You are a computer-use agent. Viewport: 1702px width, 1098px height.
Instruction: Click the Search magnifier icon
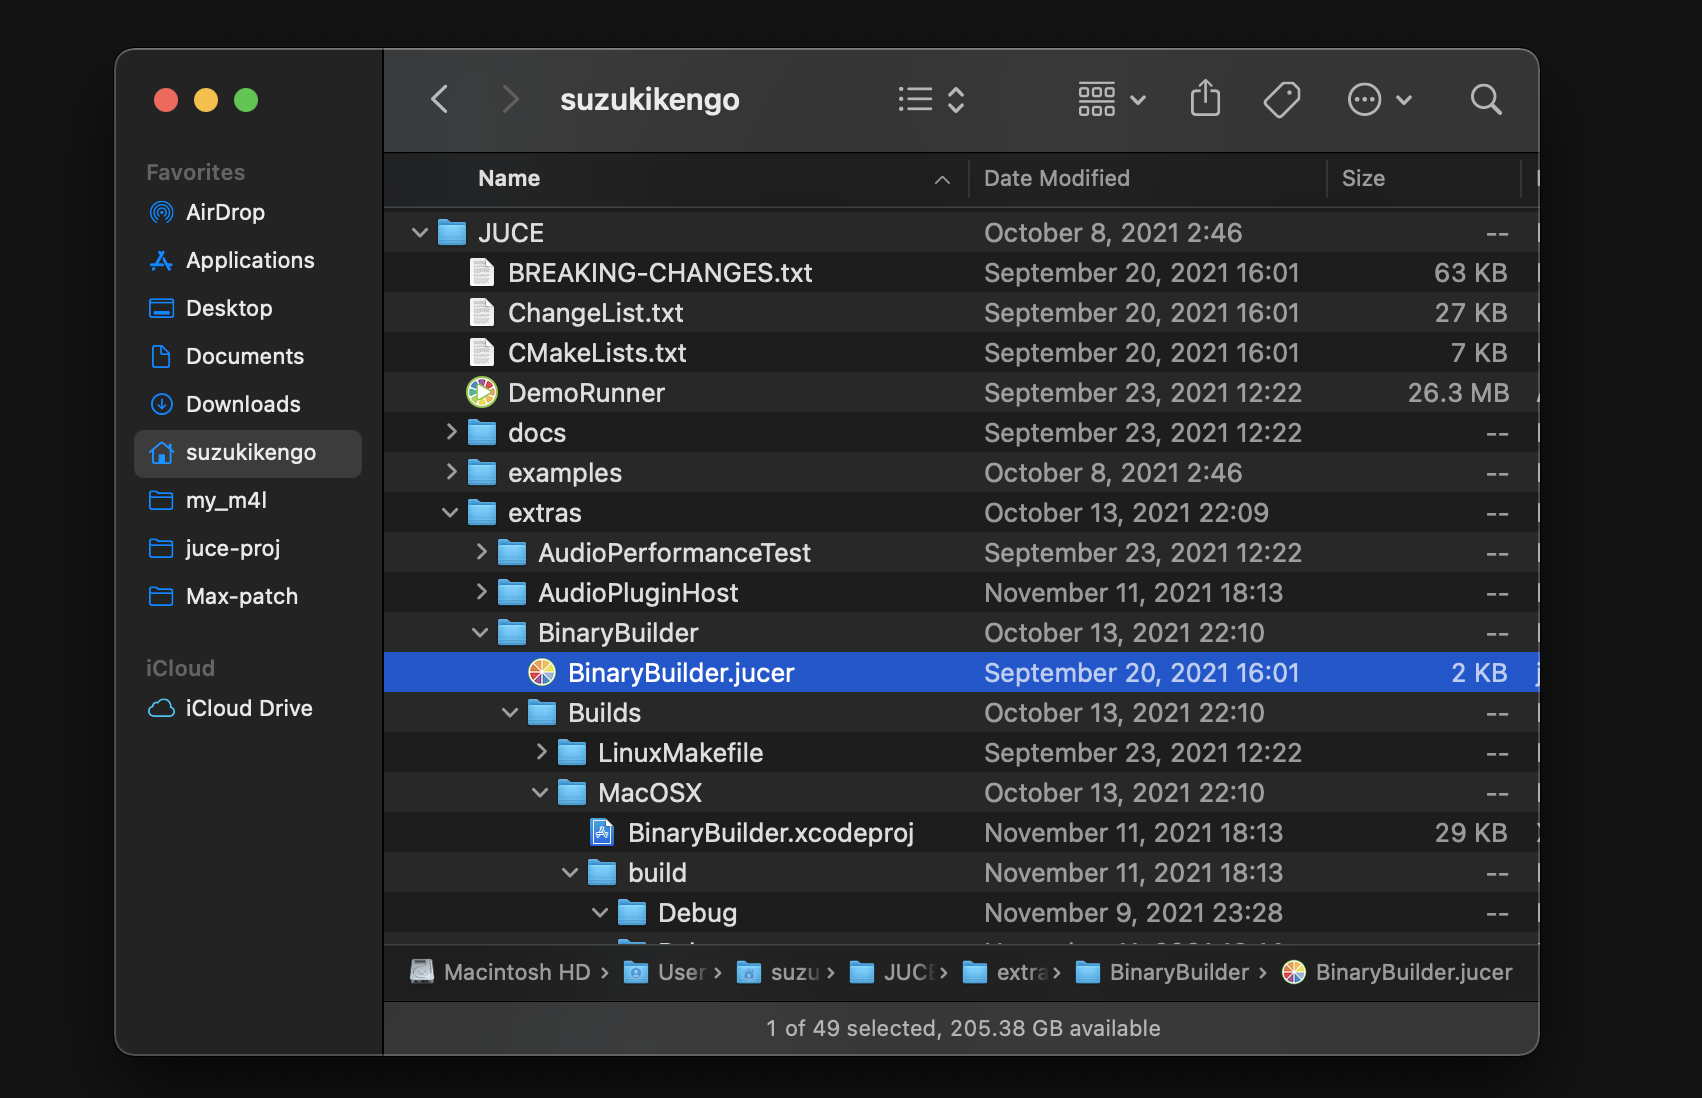click(x=1486, y=99)
